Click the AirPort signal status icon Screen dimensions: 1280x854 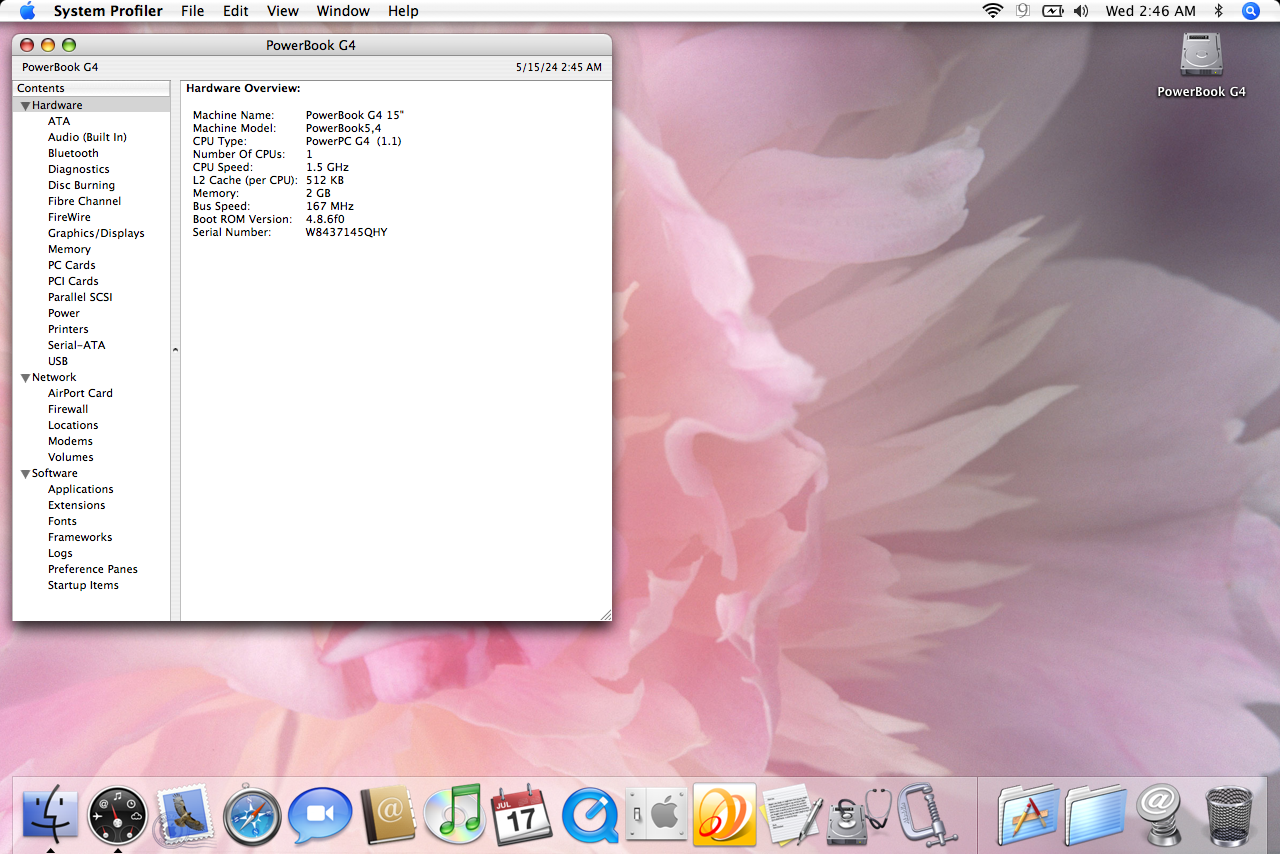coord(993,11)
